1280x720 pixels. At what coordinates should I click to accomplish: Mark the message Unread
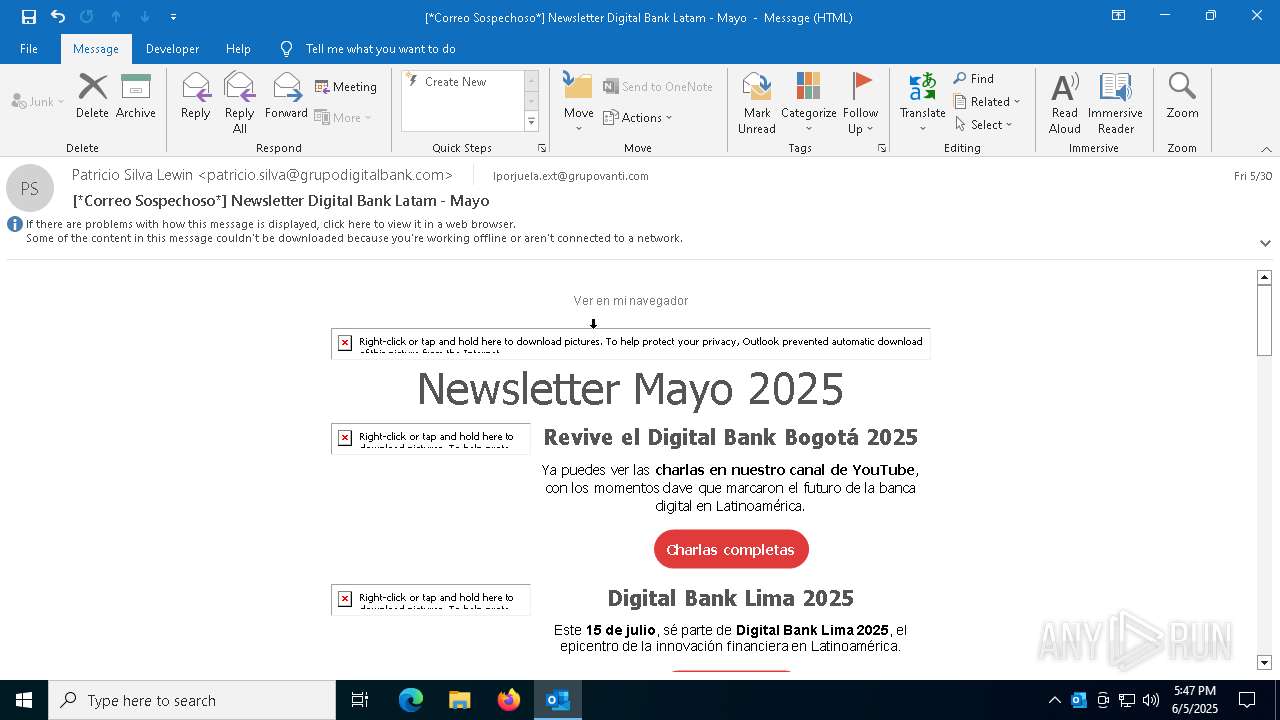coord(757,103)
